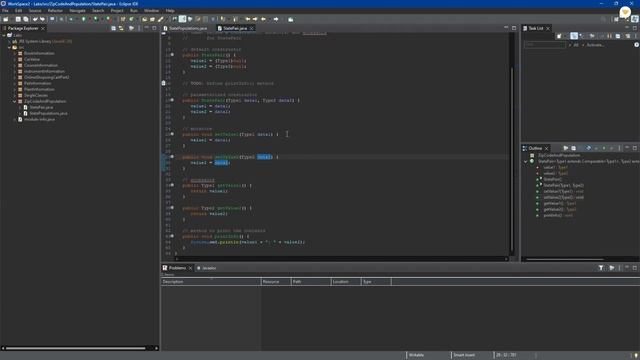Collapse All in Package Explorer toolbar
Image resolution: width=640 pixels, height=360 pixels.
(x=113, y=28)
